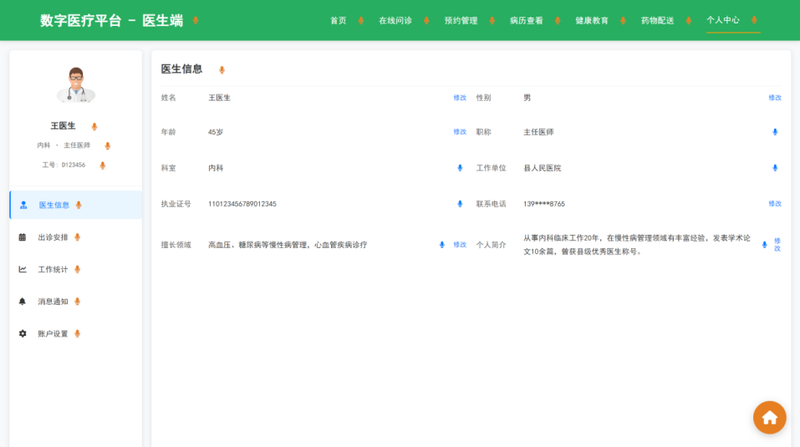Click 修改 link for 联系电话
800x447 pixels.
coord(775,204)
